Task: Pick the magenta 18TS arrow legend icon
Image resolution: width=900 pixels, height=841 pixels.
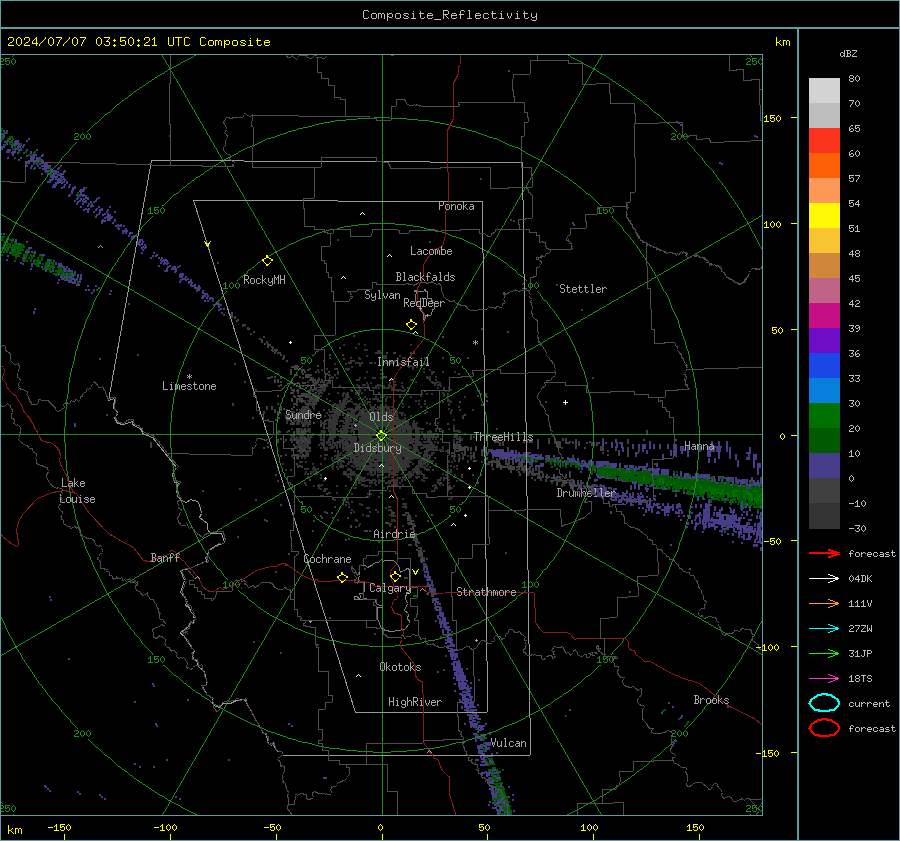Action: (x=824, y=679)
